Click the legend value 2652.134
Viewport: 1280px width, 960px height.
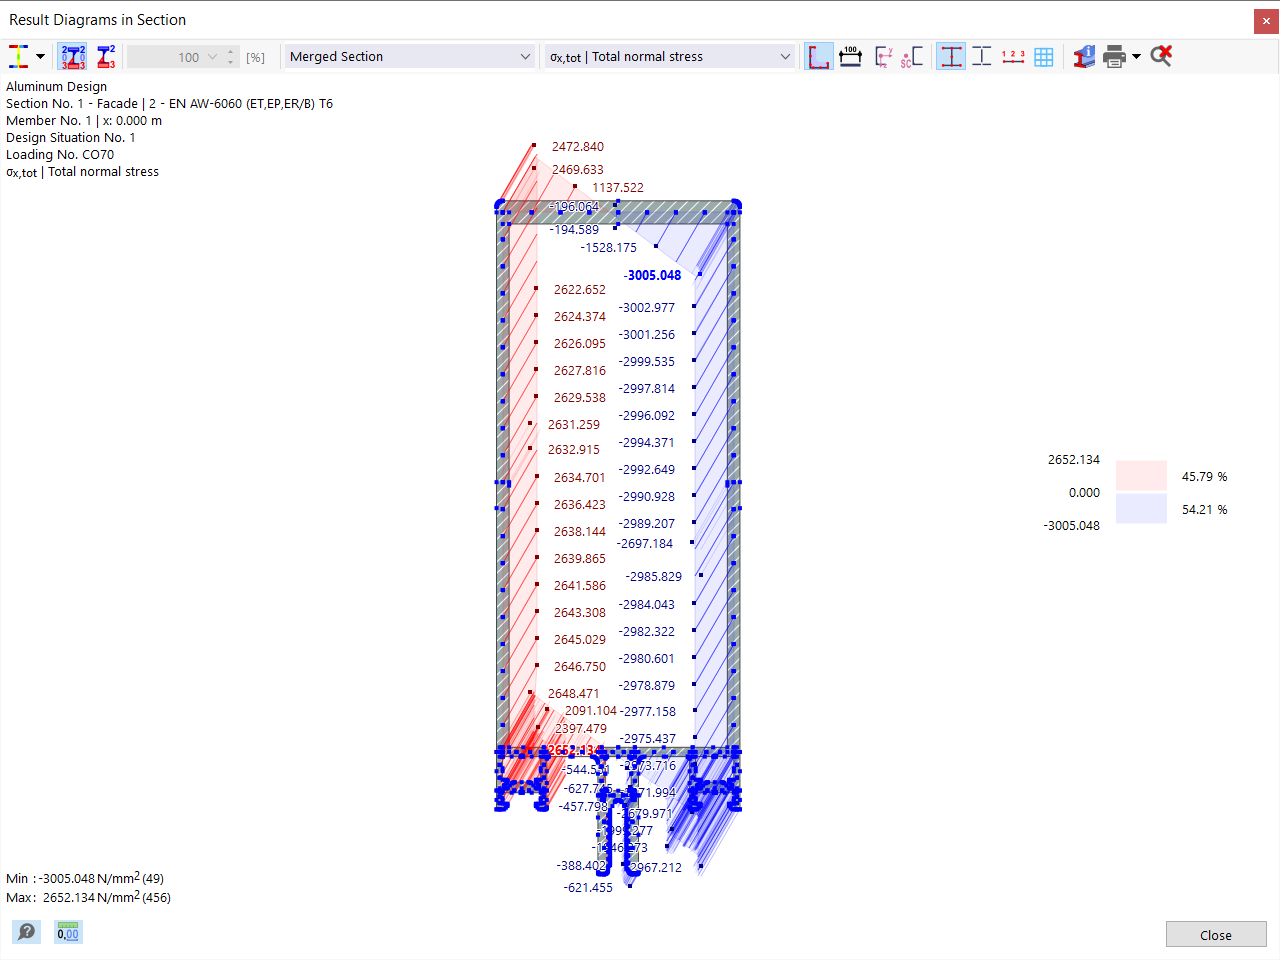coord(1073,460)
